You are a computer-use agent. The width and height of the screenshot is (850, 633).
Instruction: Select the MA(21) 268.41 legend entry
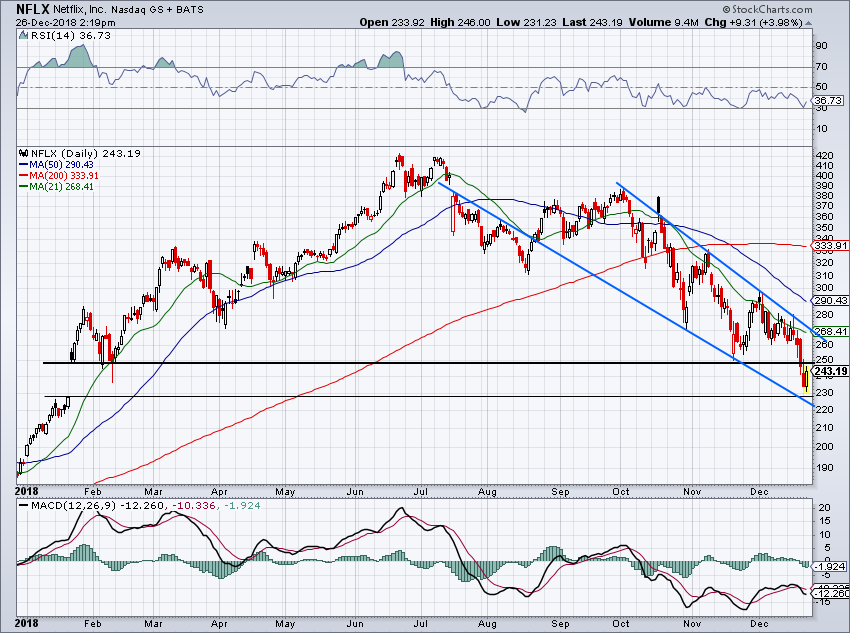pyautogui.click(x=56, y=186)
